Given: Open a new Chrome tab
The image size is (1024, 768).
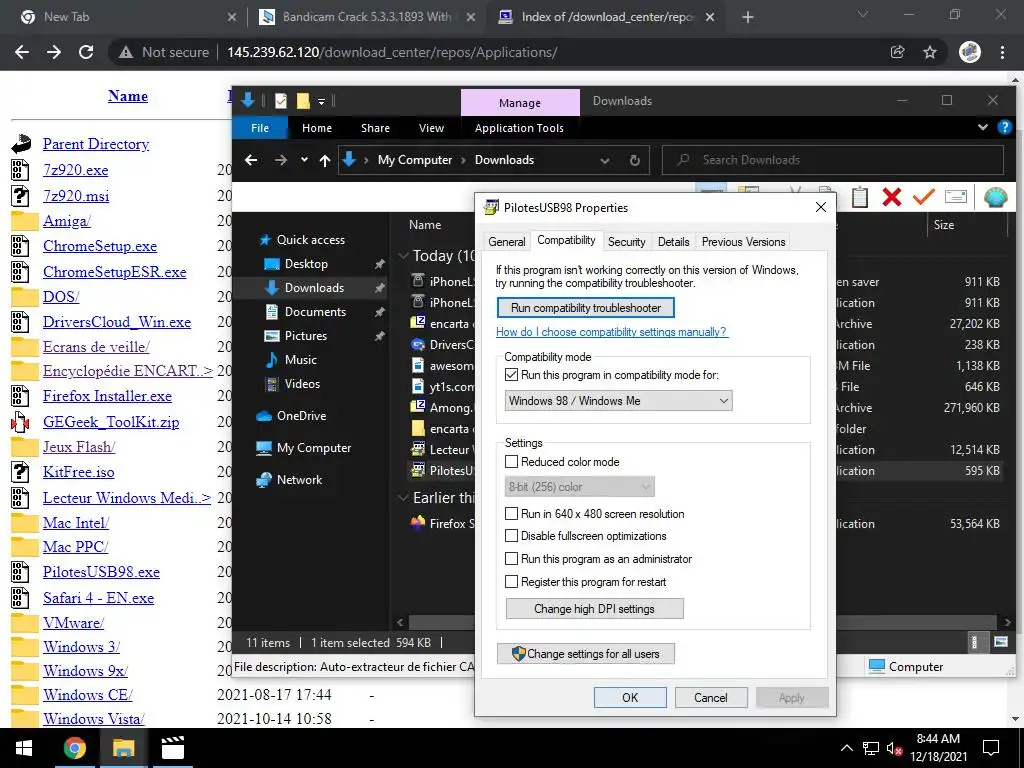Looking at the screenshot, I should click(x=748, y=17).
